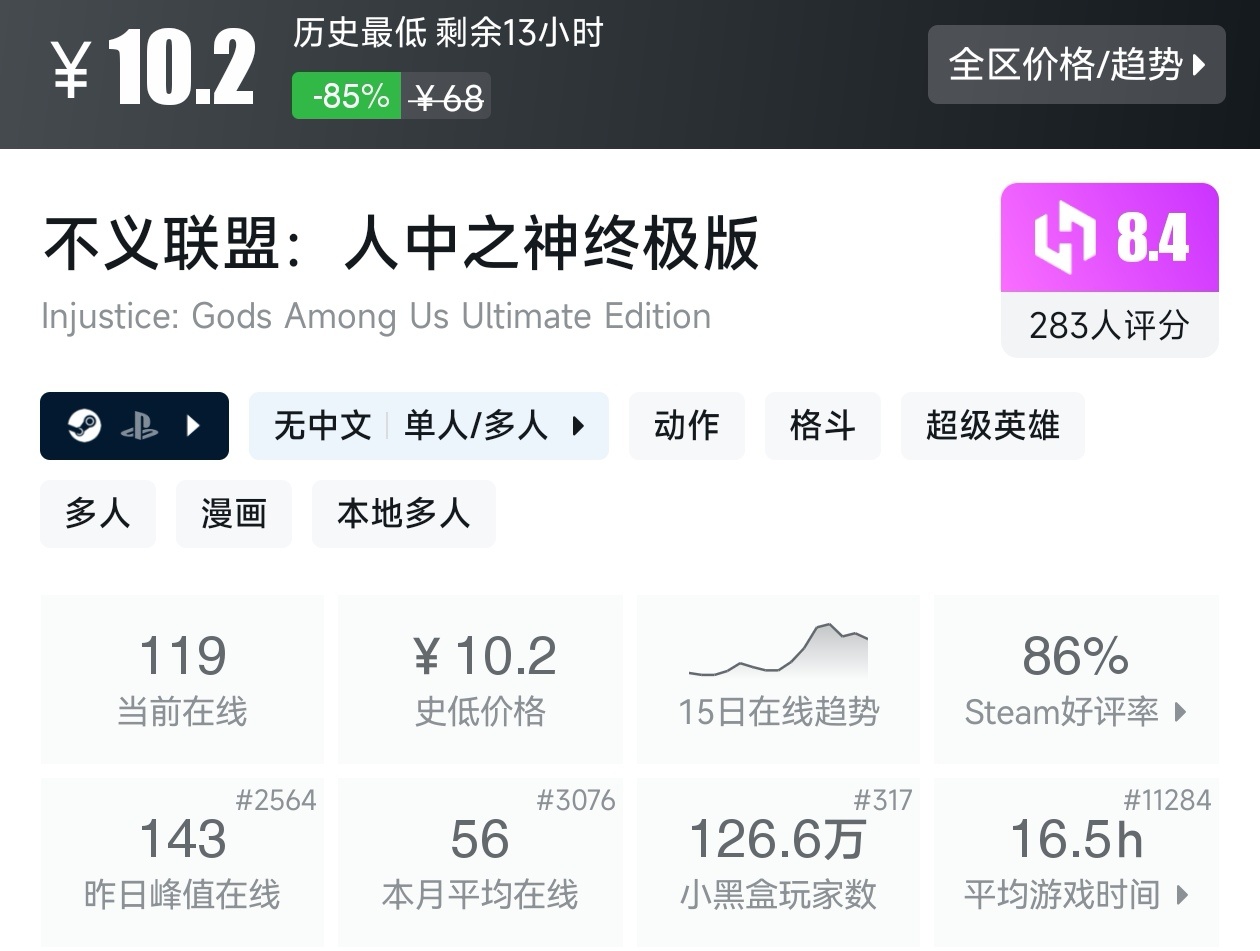Open the 56 本月平均在线 stat card

click(x=480, y=862)
